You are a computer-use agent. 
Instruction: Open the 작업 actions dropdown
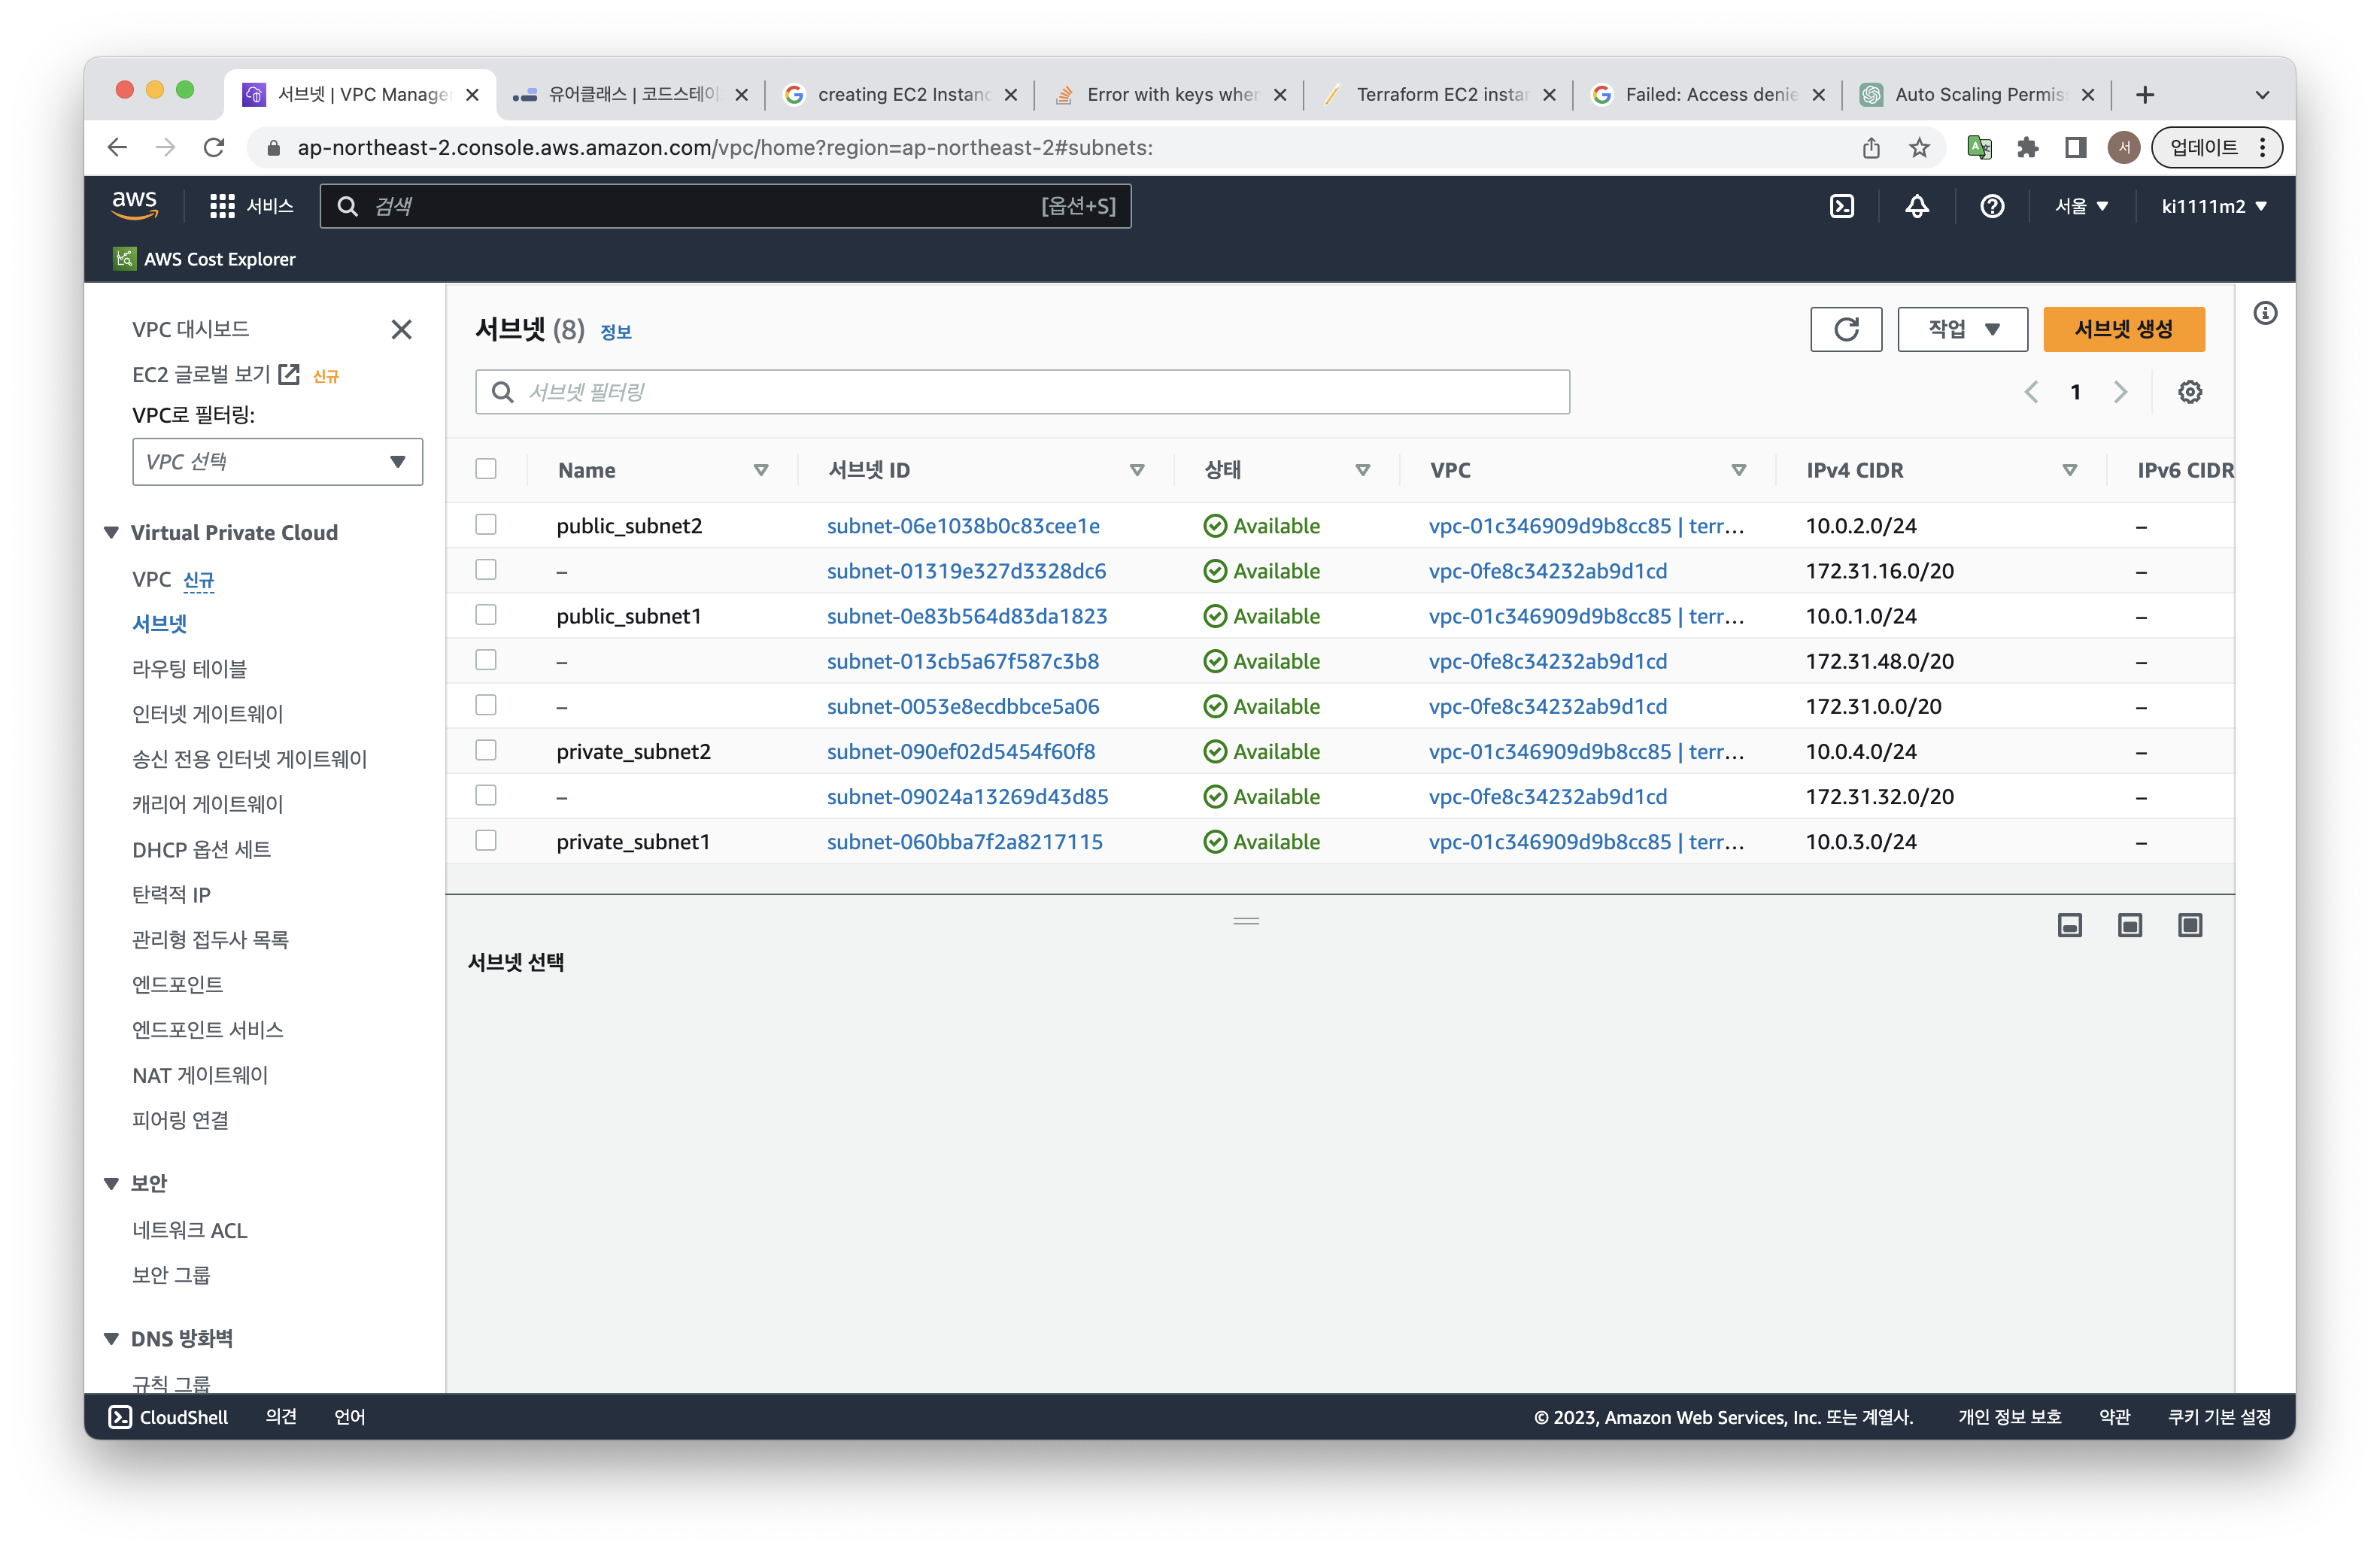click(1962, 329)
